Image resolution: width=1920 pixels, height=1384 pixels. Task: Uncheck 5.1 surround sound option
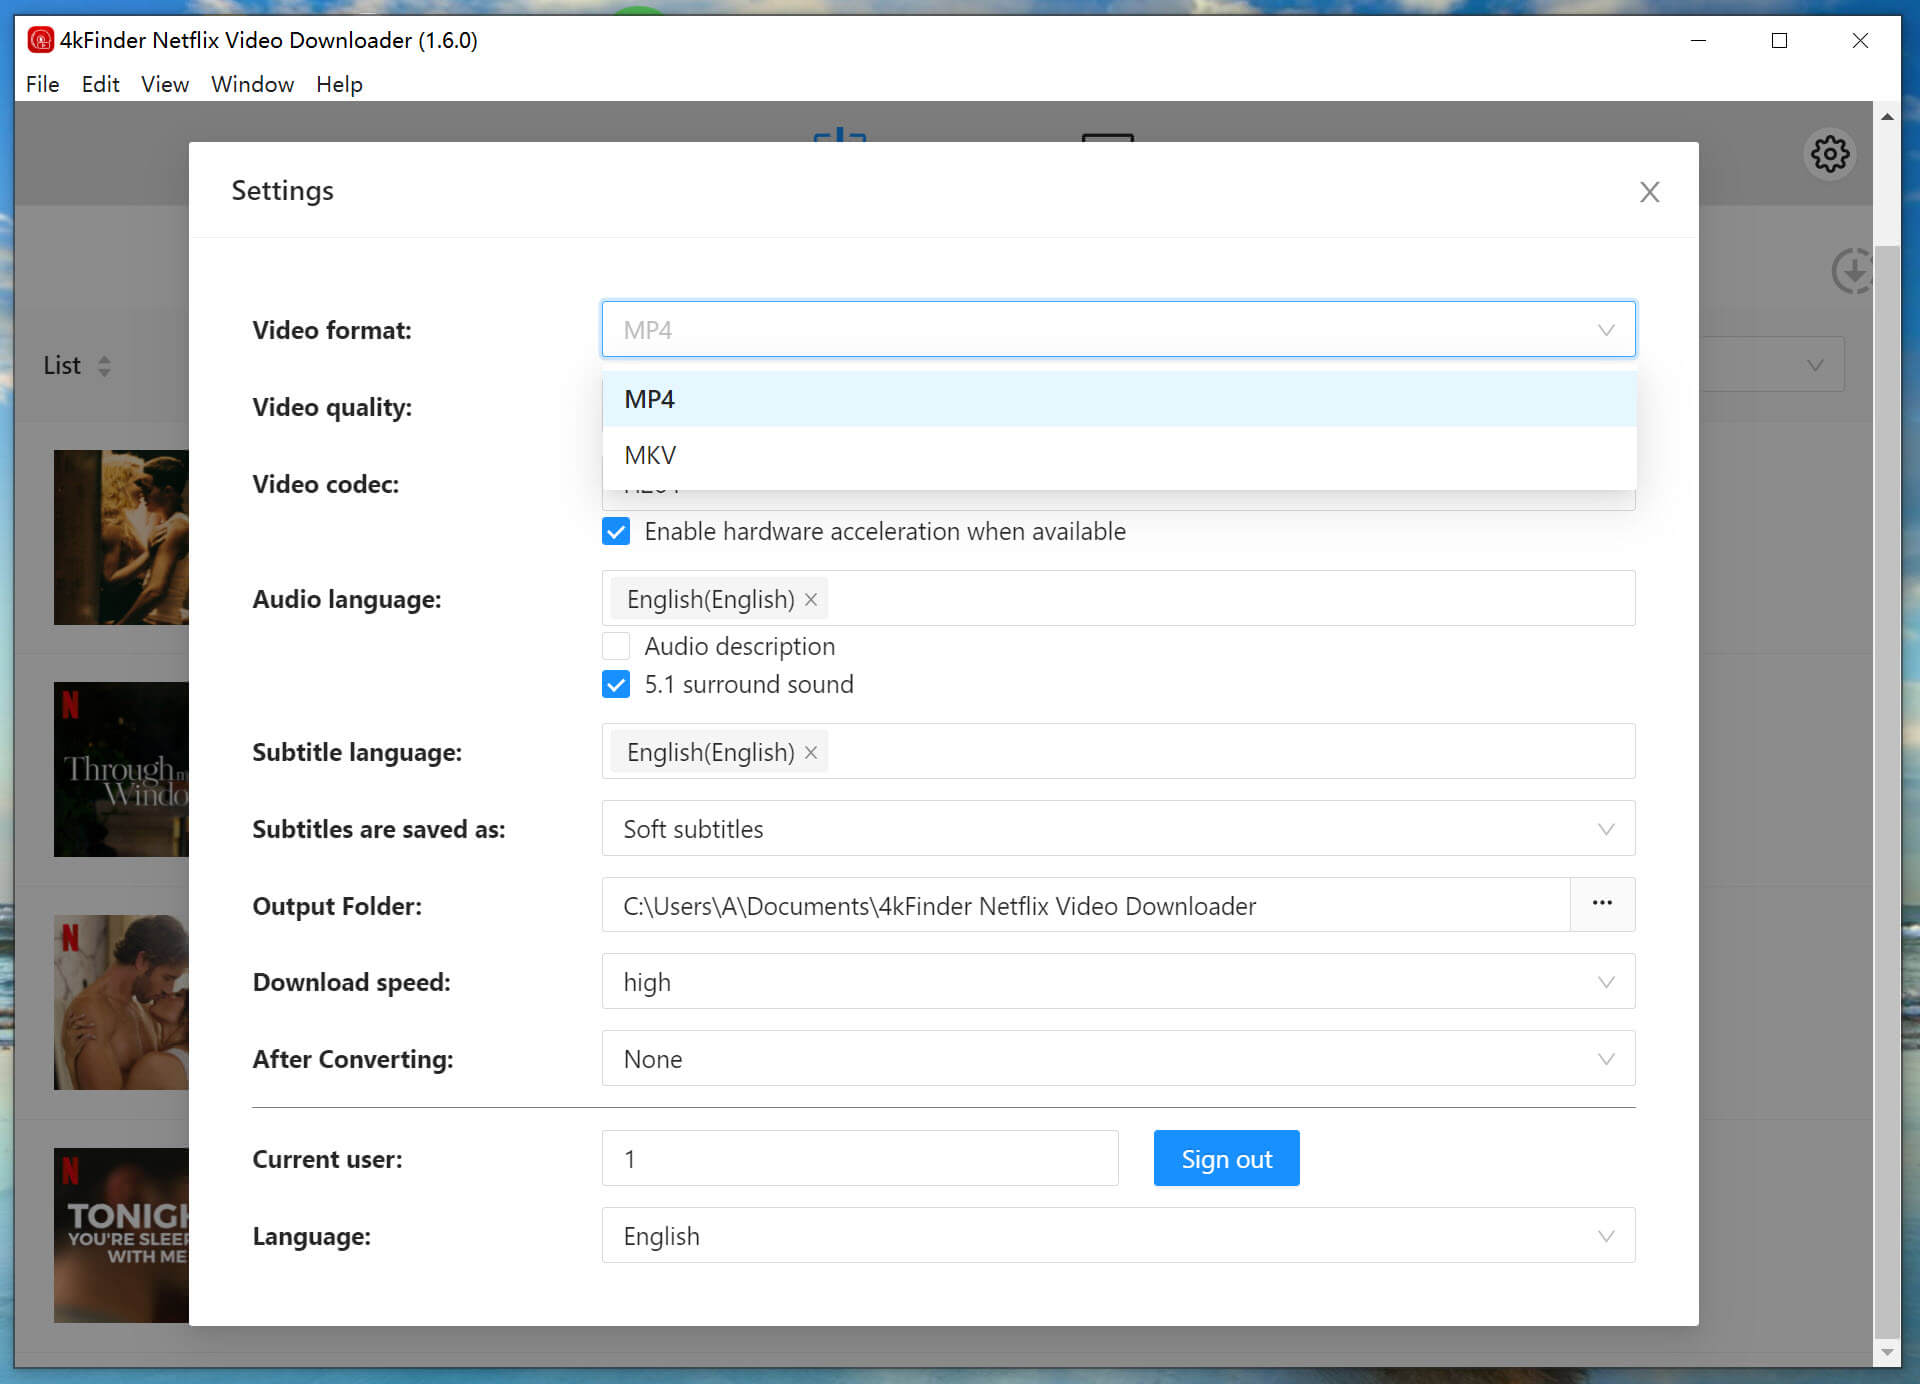(616, 684)
